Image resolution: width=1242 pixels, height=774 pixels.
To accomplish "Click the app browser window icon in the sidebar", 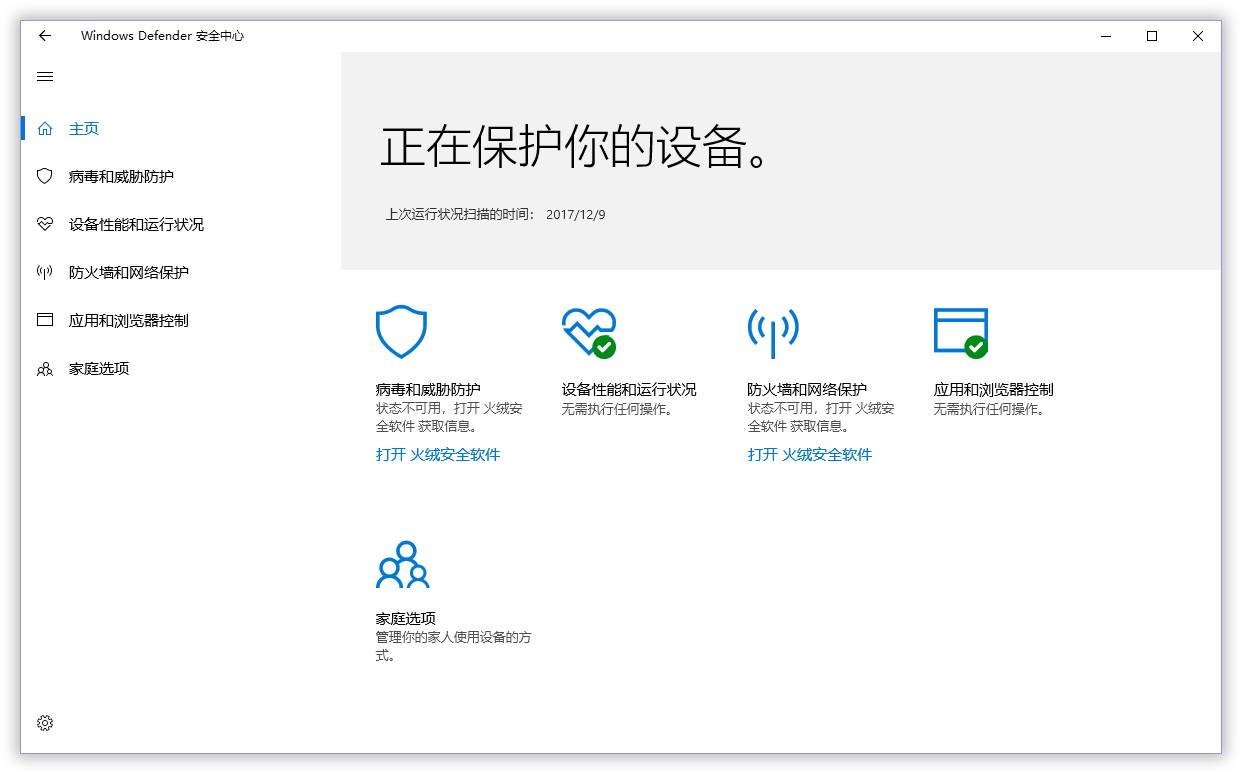I will (x=44, y=320).
